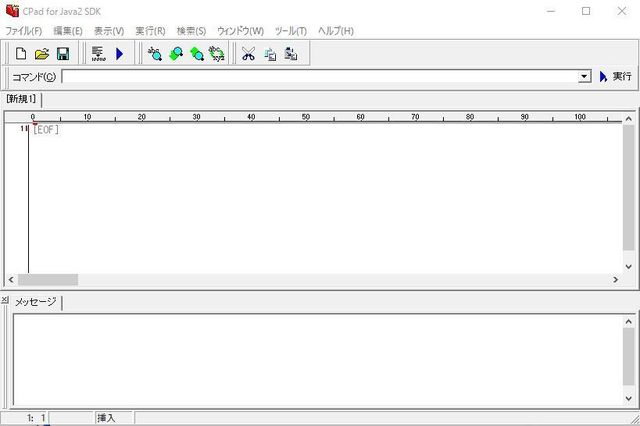The image size is (640, 426).
Task: Select the [新規1] document tab
Action: pos(22,99)
